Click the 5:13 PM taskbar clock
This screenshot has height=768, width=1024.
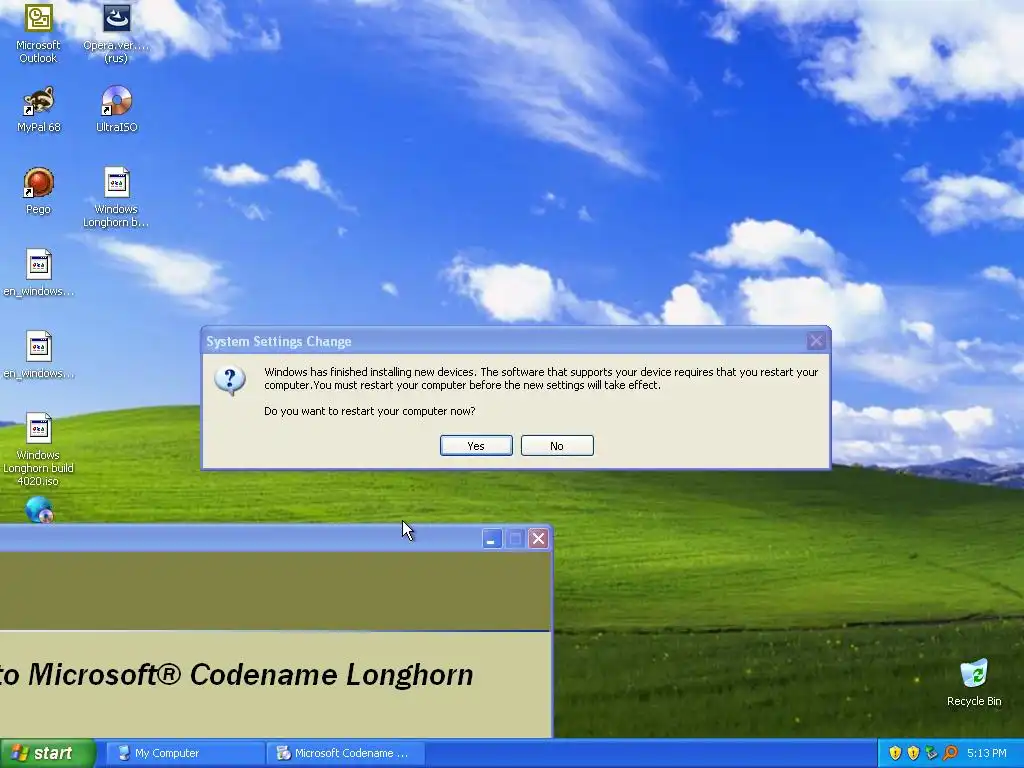[x=987, y=753]
